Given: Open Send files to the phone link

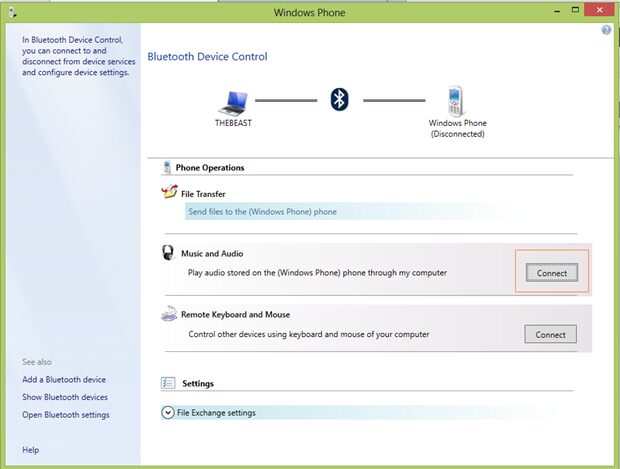Looking at the screenshot, I should (263, 212).
